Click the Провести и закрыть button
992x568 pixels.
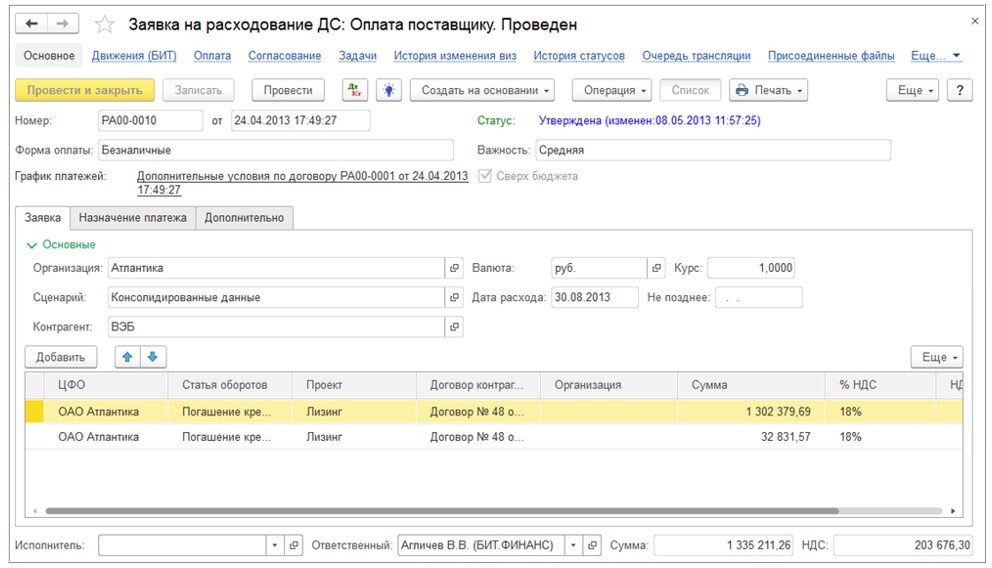(85, 90)
